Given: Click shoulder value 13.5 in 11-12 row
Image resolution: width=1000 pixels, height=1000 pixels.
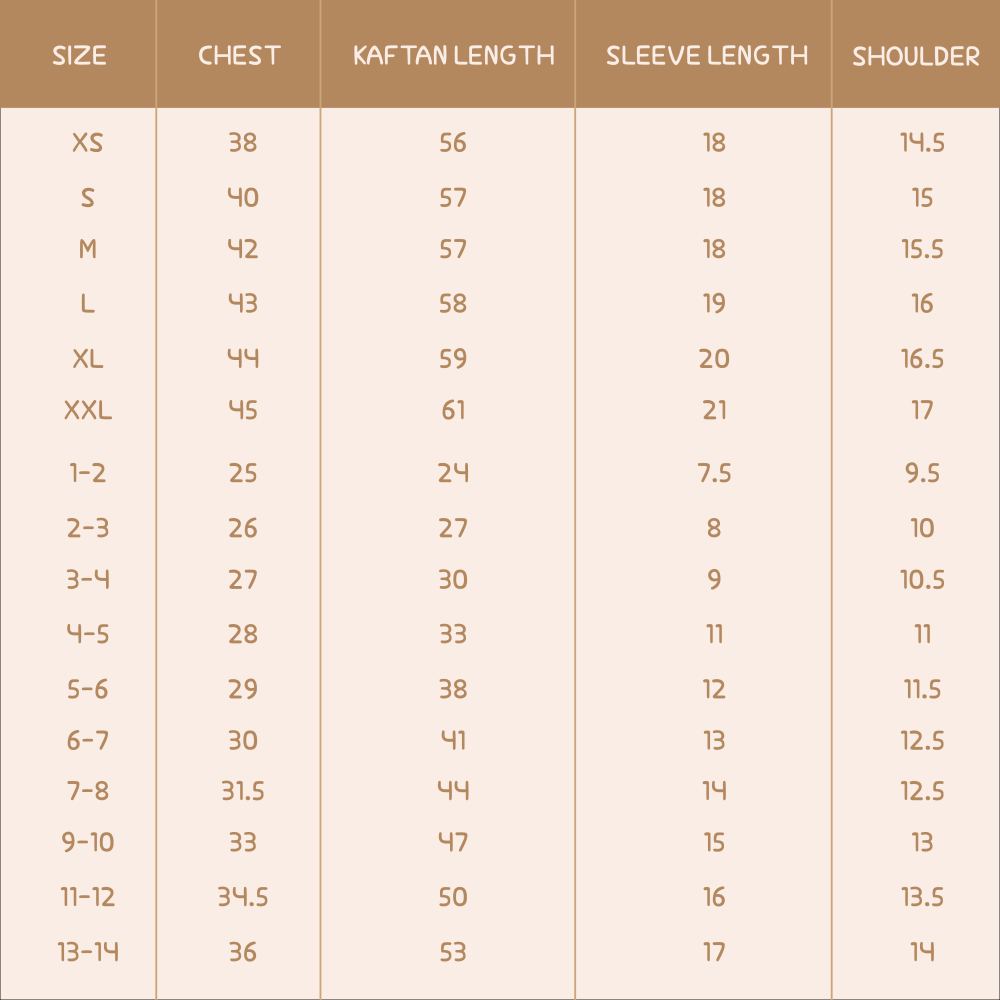Looking at the screenshot, I should [x=922, y=897].
